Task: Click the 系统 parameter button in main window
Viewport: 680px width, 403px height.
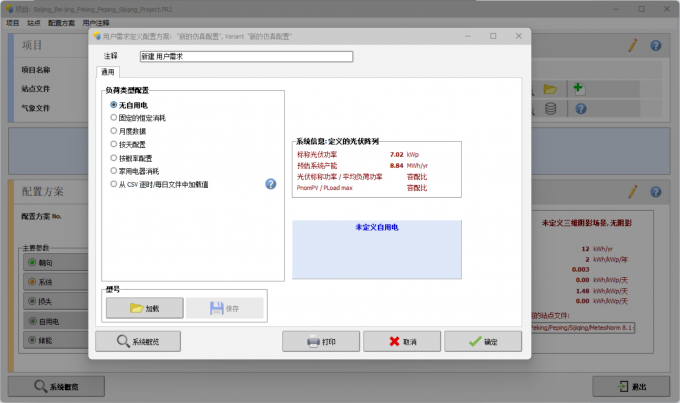Action: click(x=56, y=282)
